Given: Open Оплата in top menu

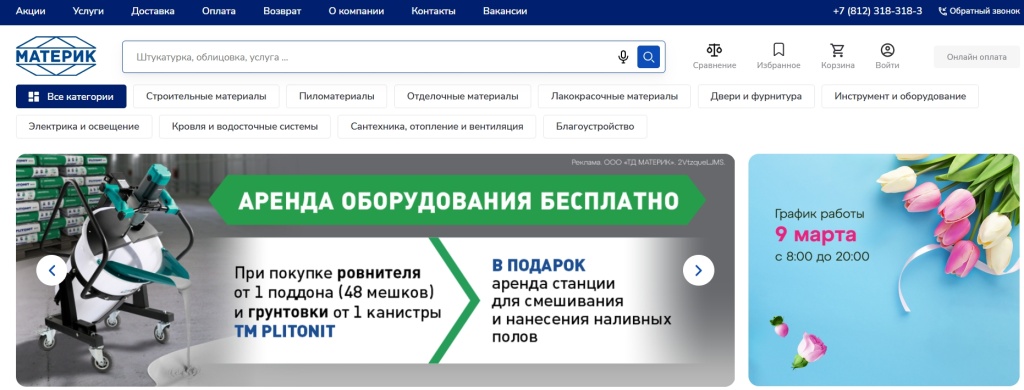Looking at the screenshot, I should [x=219, y=11].
